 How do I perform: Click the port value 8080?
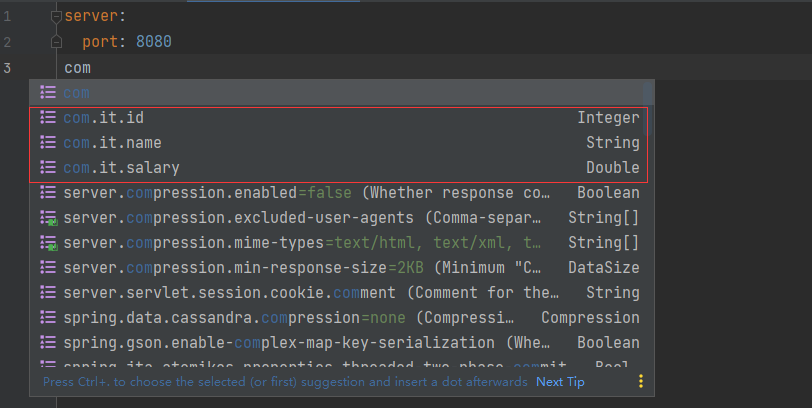pos(154,41)
